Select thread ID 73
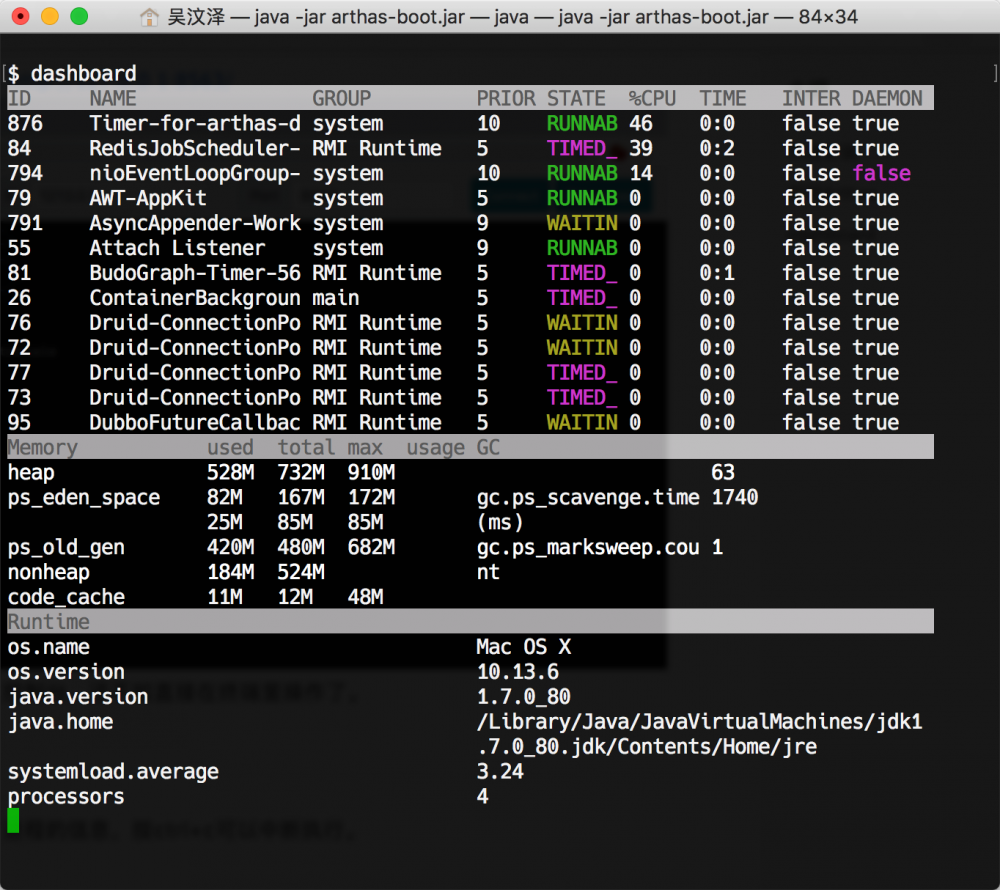Screen dimensions: 1000x890 point(19,397)
